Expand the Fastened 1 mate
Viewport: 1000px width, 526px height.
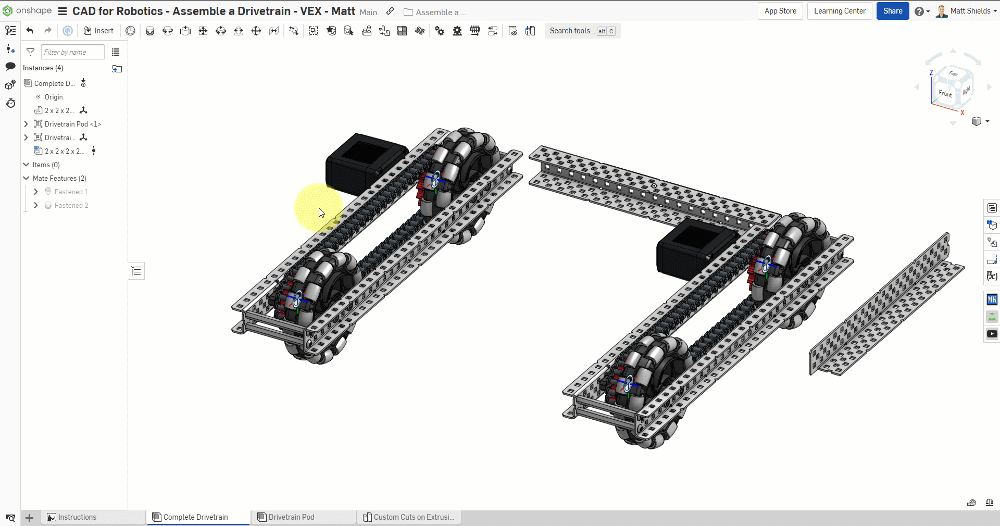point(36,191)
